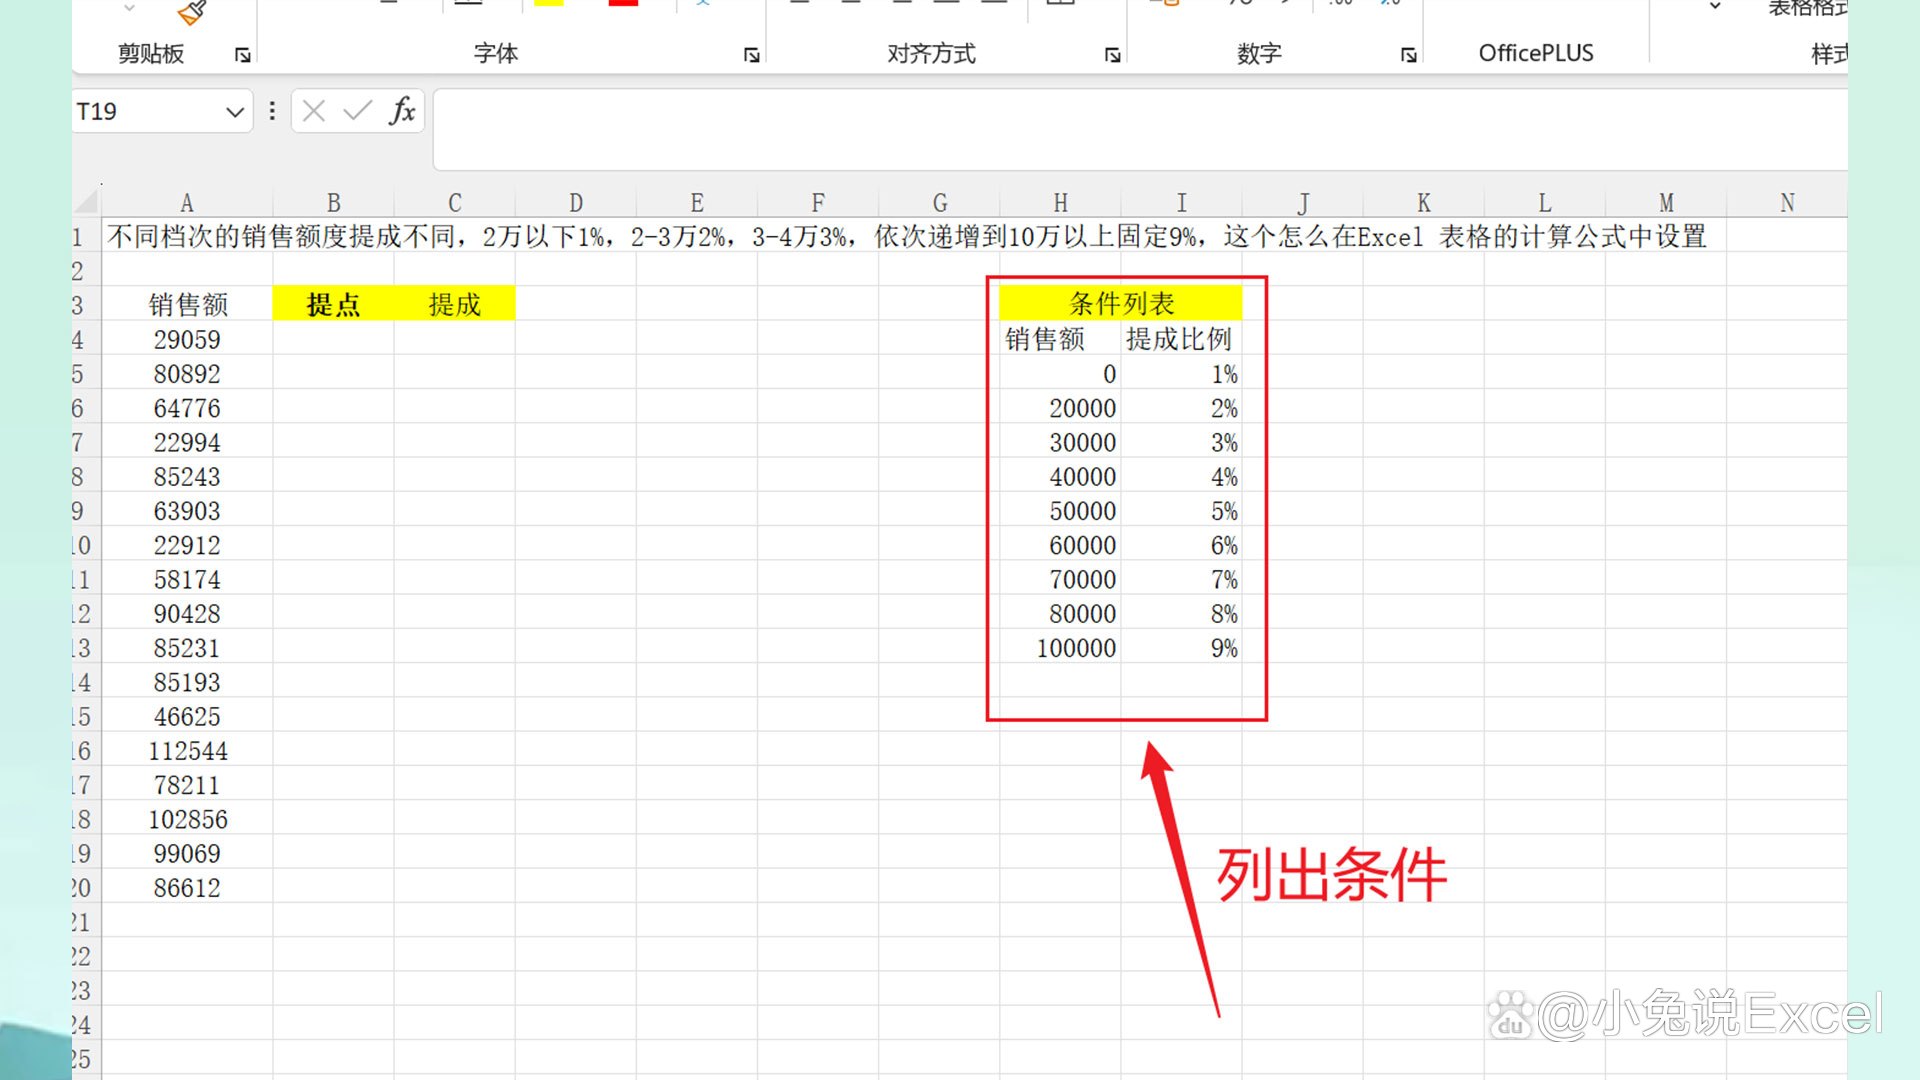The width and height of the screenshot is (1920, 1080).
Task: Select empty cell B4 next to 29059
Action: click(x=333, y=340)
